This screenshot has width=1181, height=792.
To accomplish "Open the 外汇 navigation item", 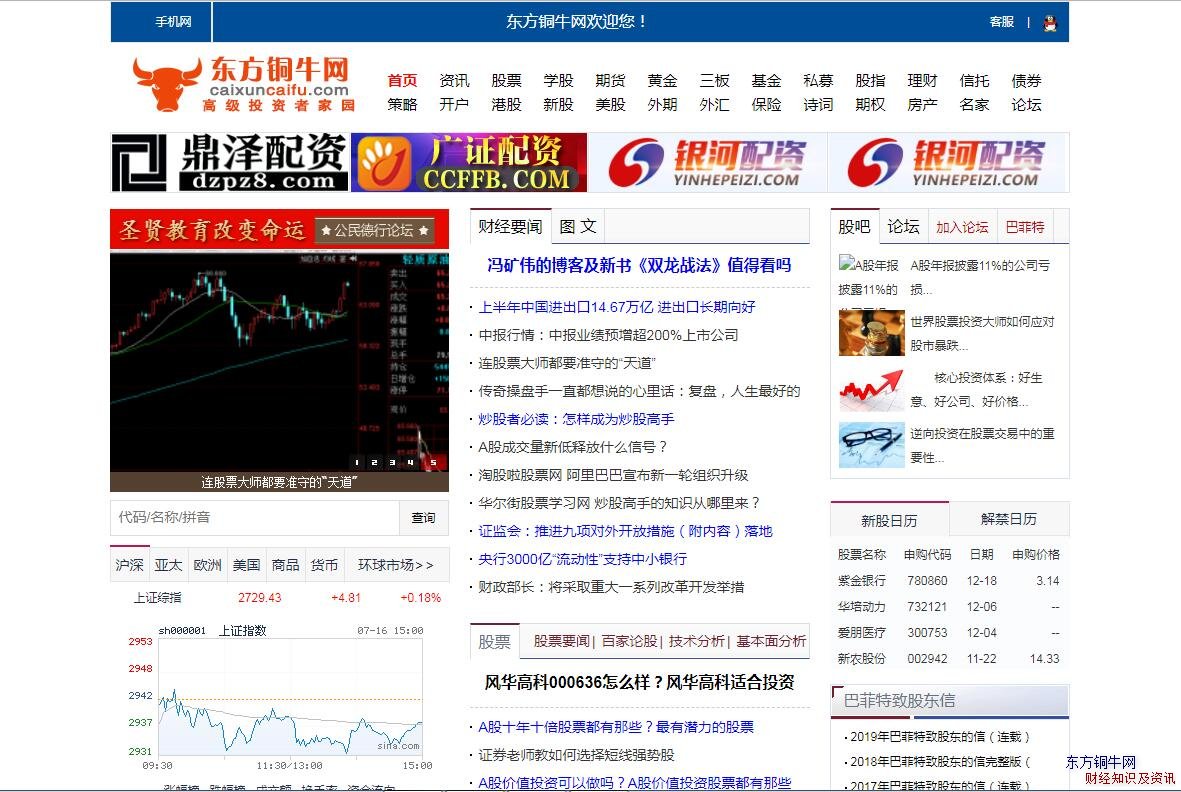I will pos(714,105).
